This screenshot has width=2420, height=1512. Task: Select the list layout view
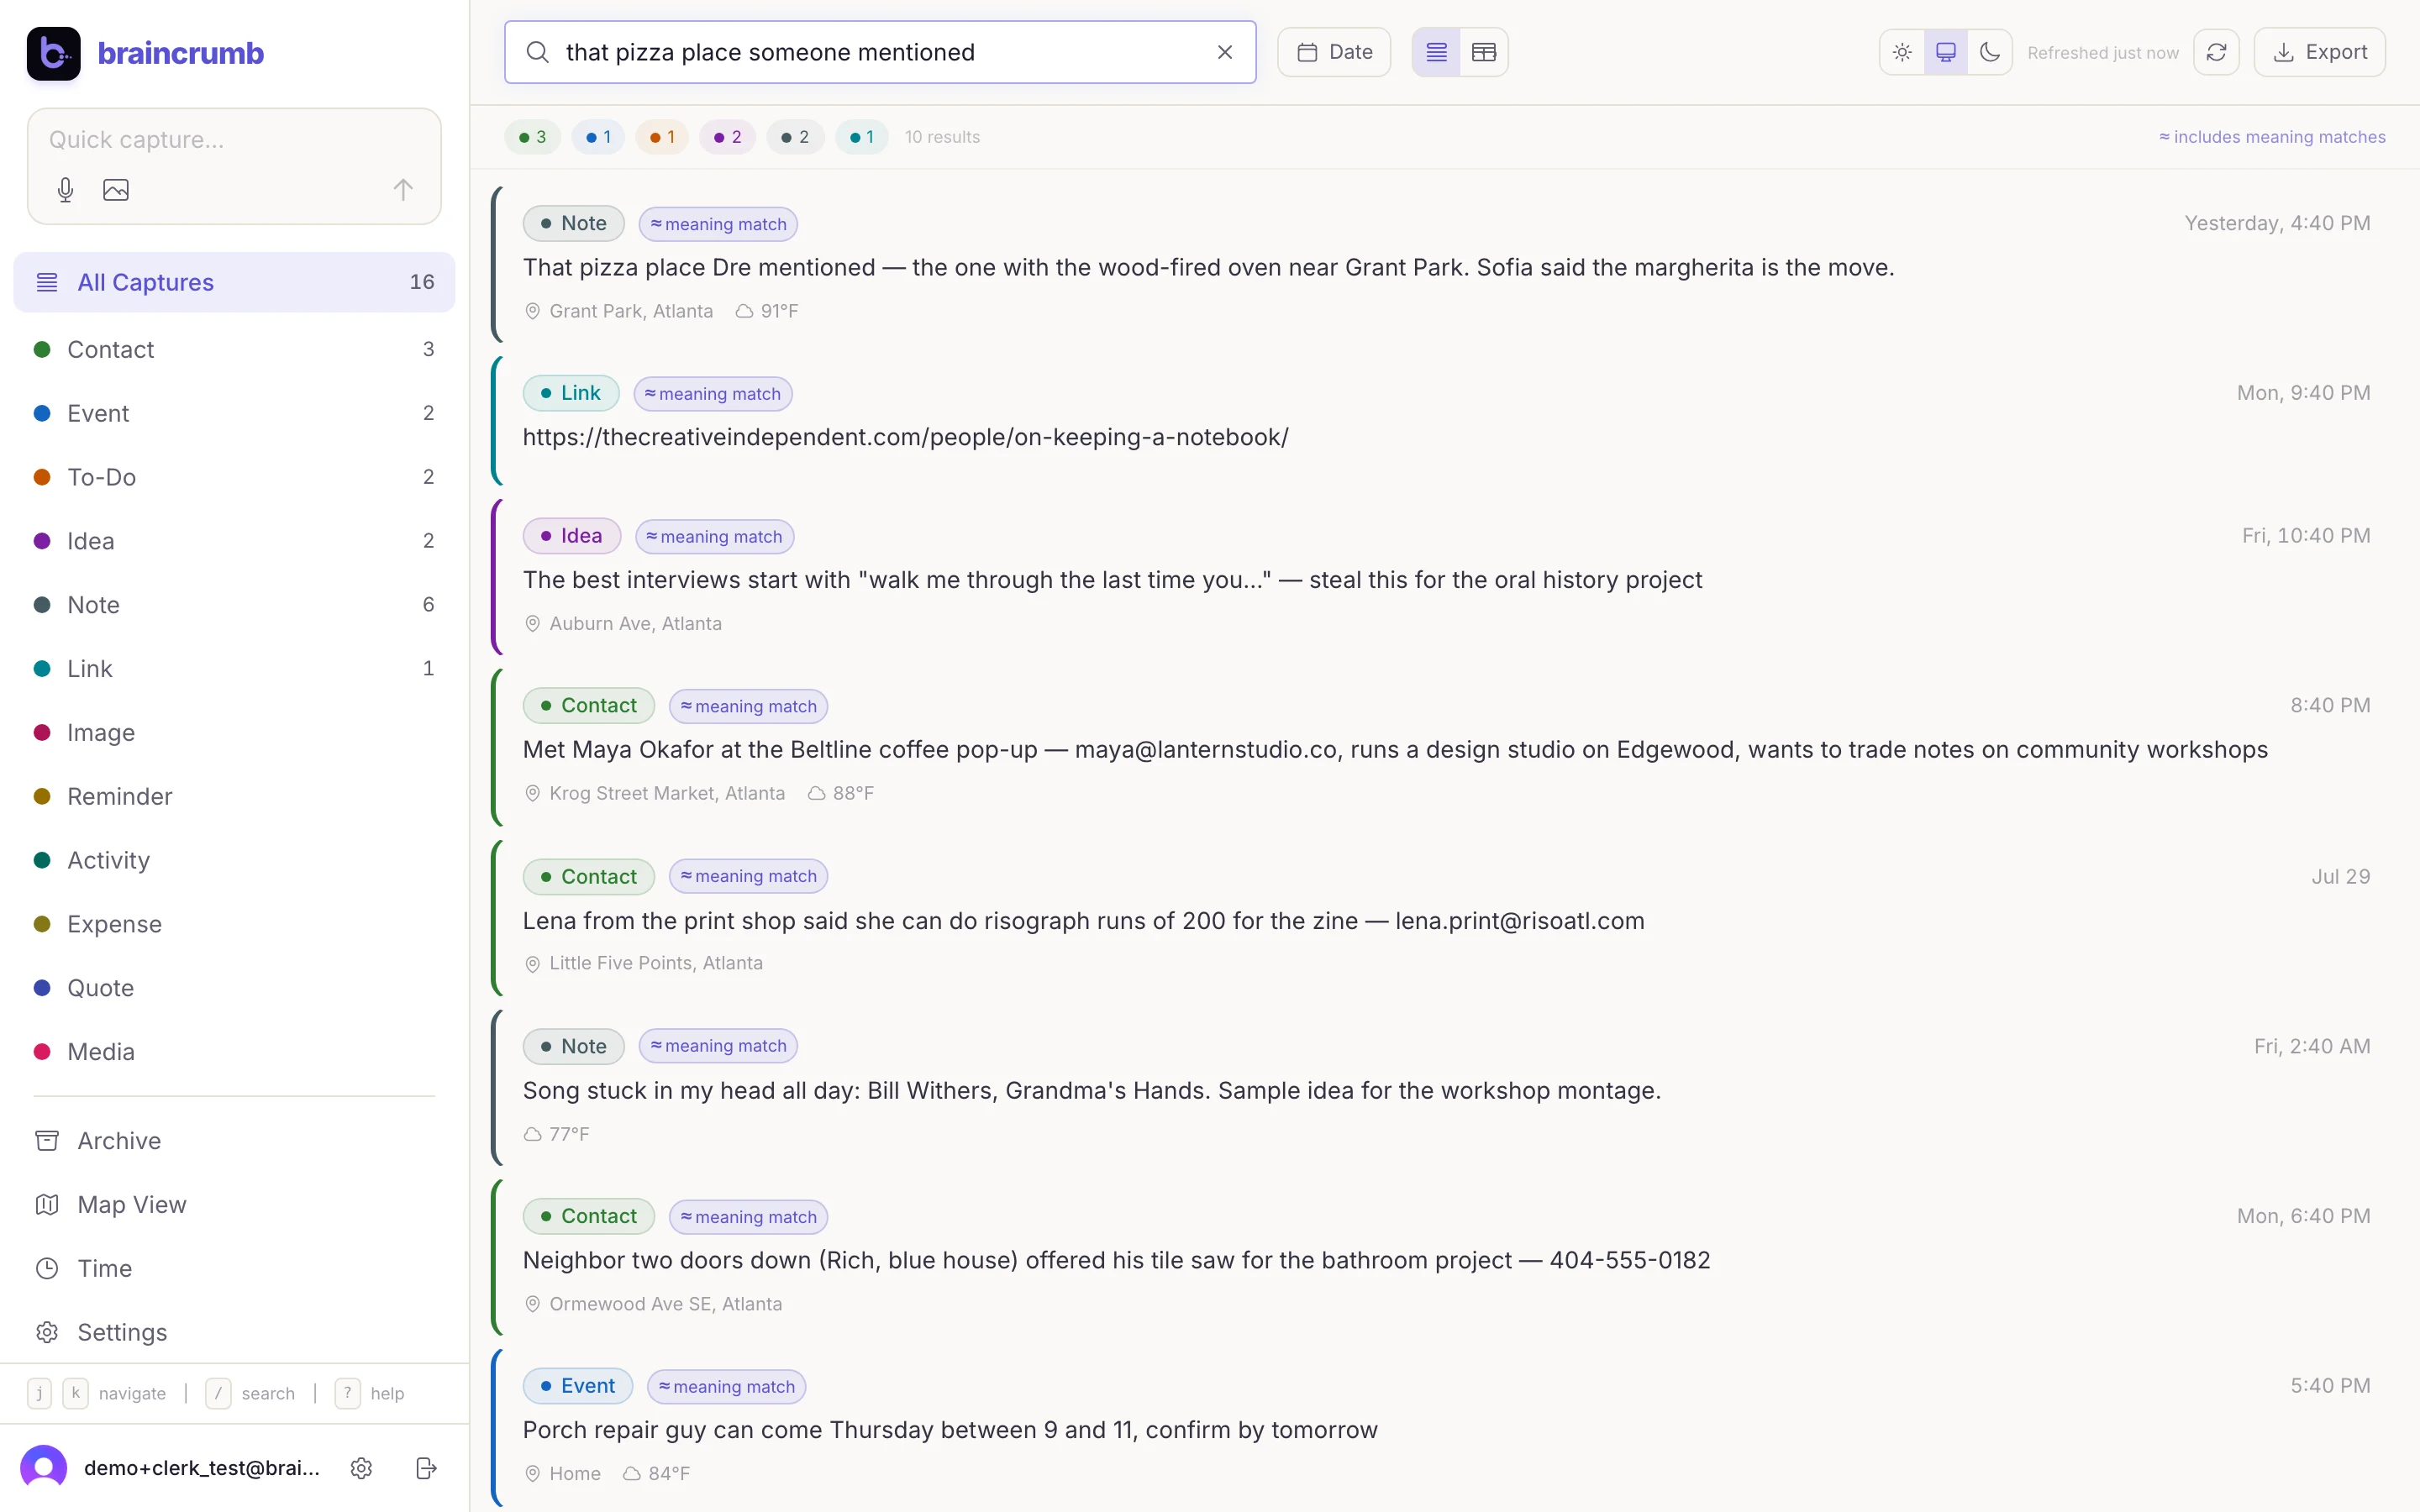[x=1436, y=52]
